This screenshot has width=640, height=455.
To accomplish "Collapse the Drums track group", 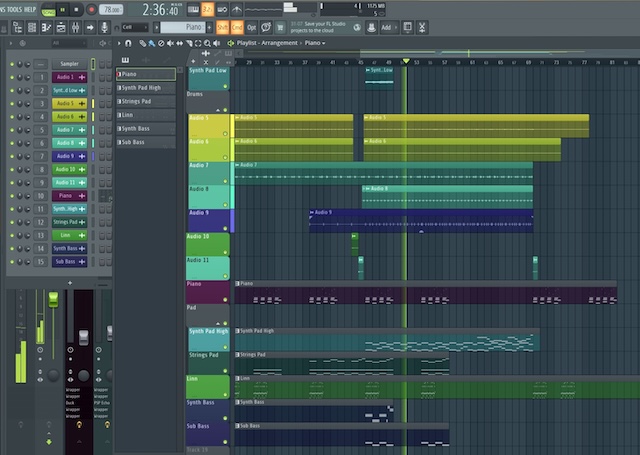I will pyautogui.click(x=218, y=110).
